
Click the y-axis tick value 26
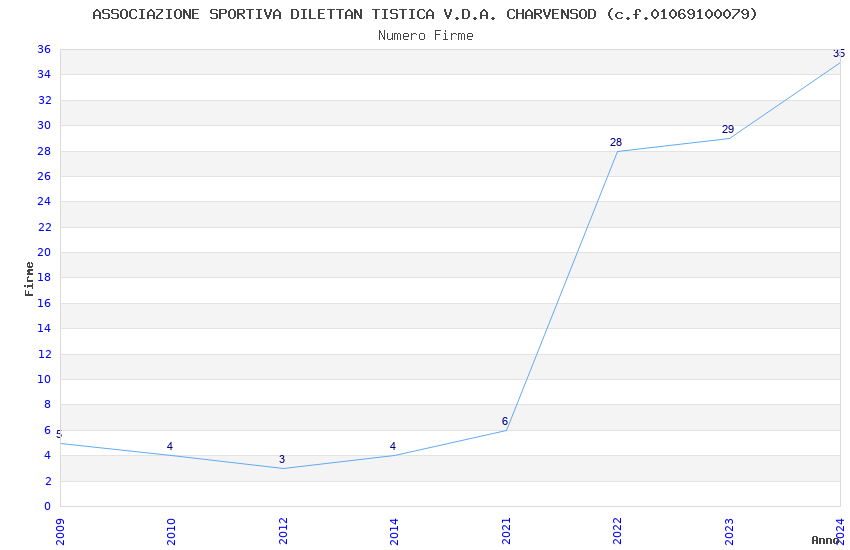click(44, 176)
